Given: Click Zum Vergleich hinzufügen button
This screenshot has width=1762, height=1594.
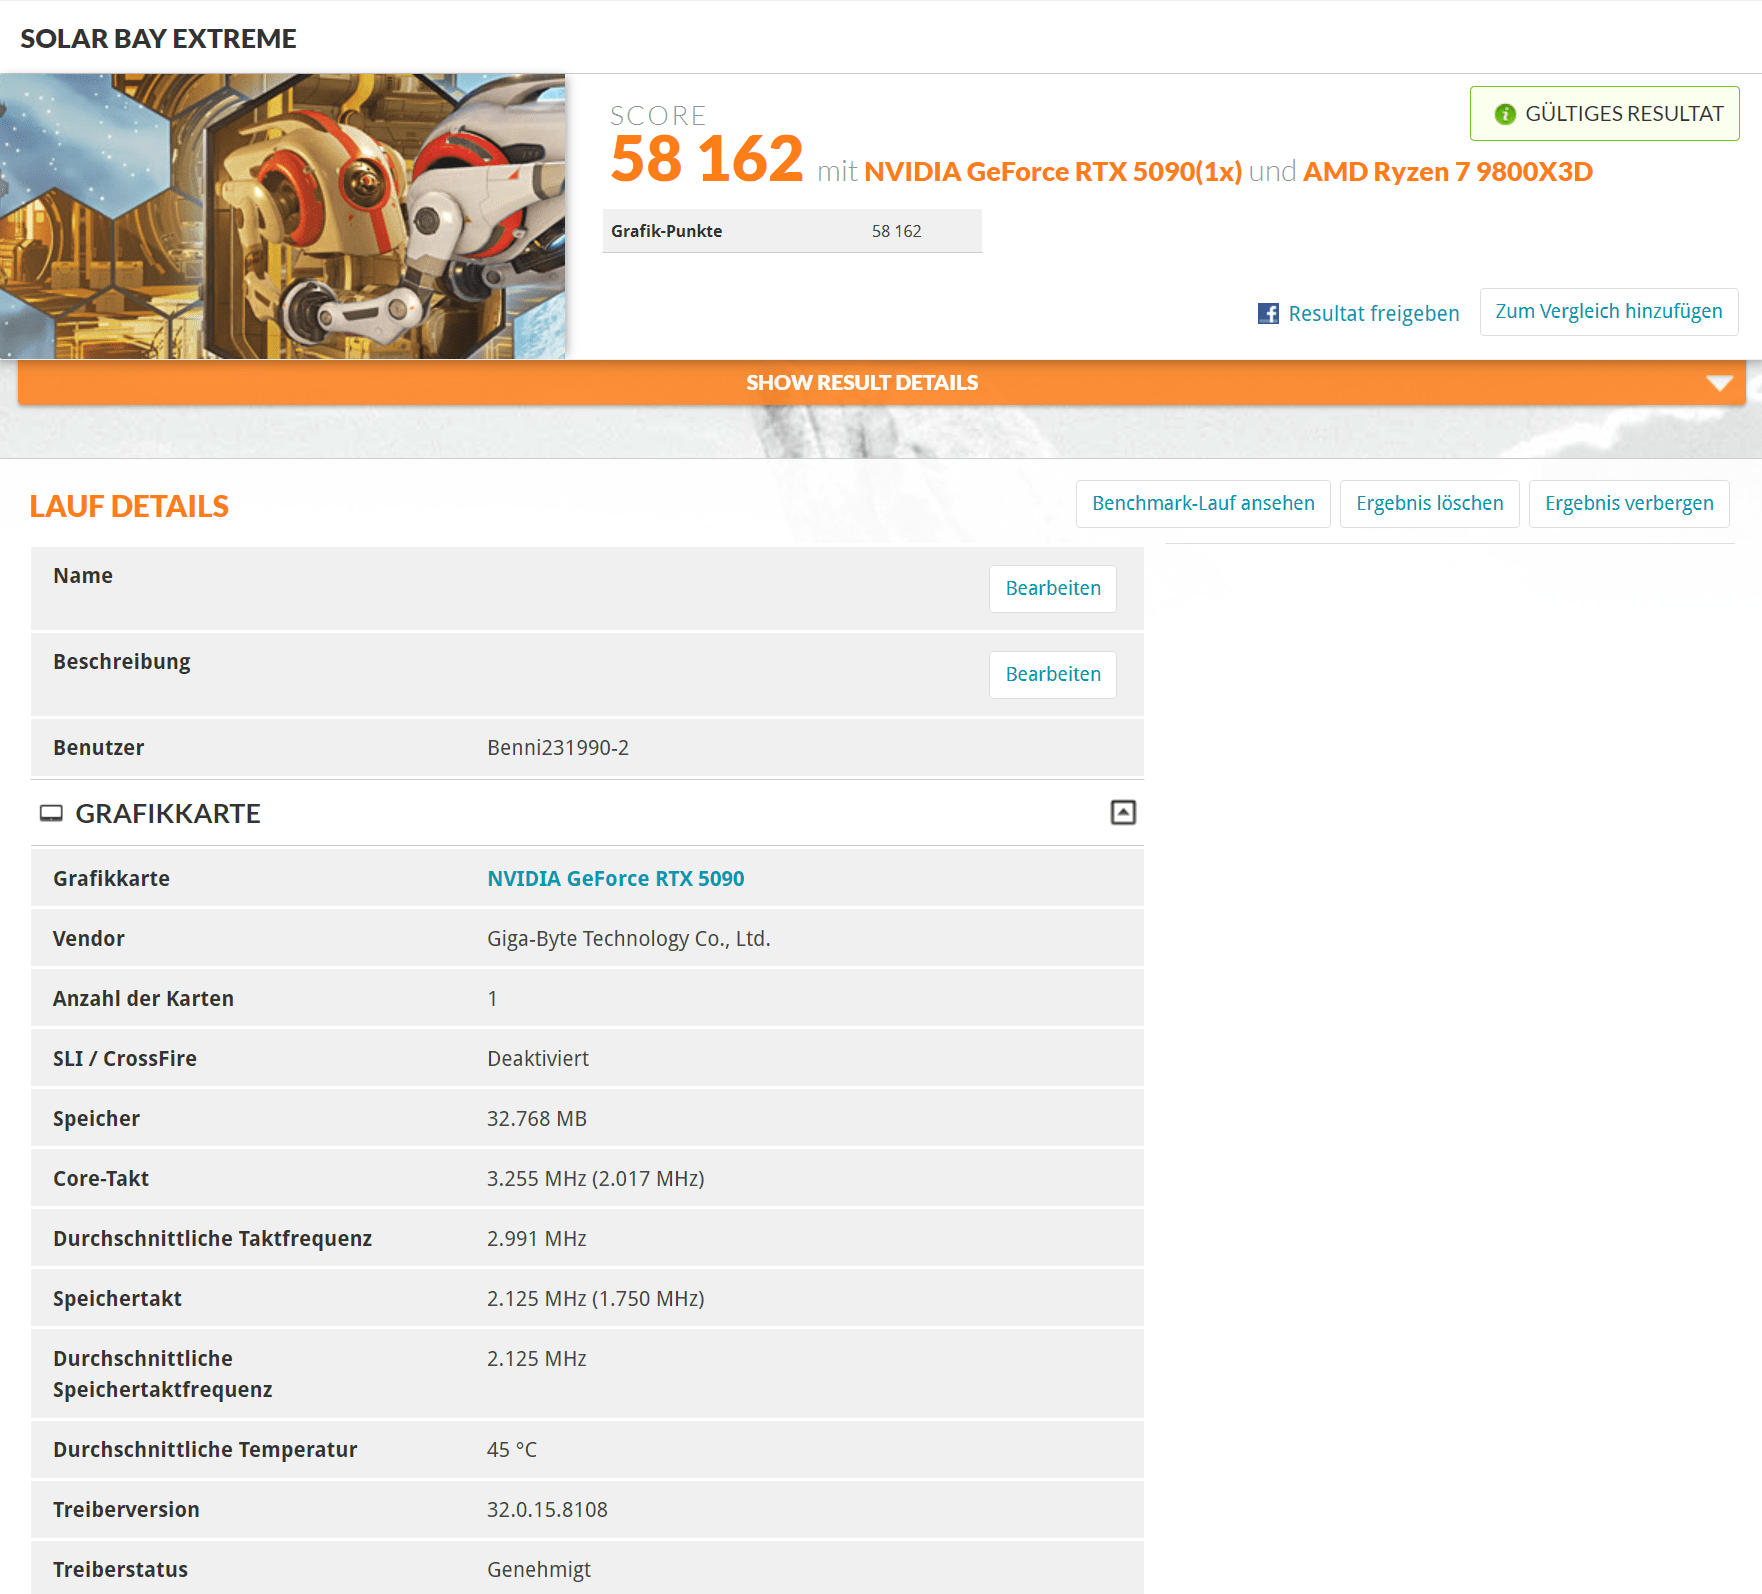Looking at the screenshot, I should (x=1608, y=312).
